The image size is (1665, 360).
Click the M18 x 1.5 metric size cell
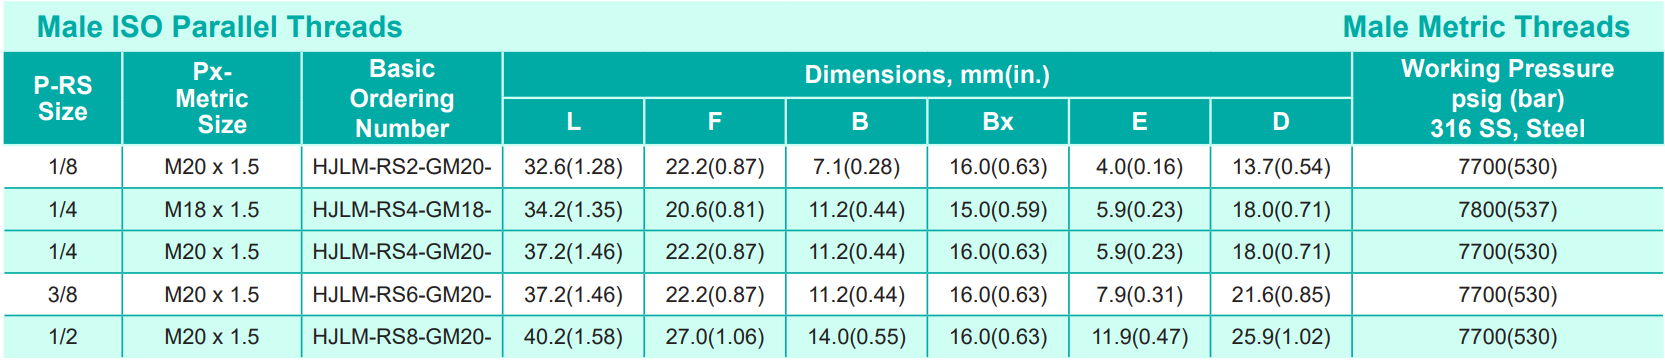(x=212, y=210)
